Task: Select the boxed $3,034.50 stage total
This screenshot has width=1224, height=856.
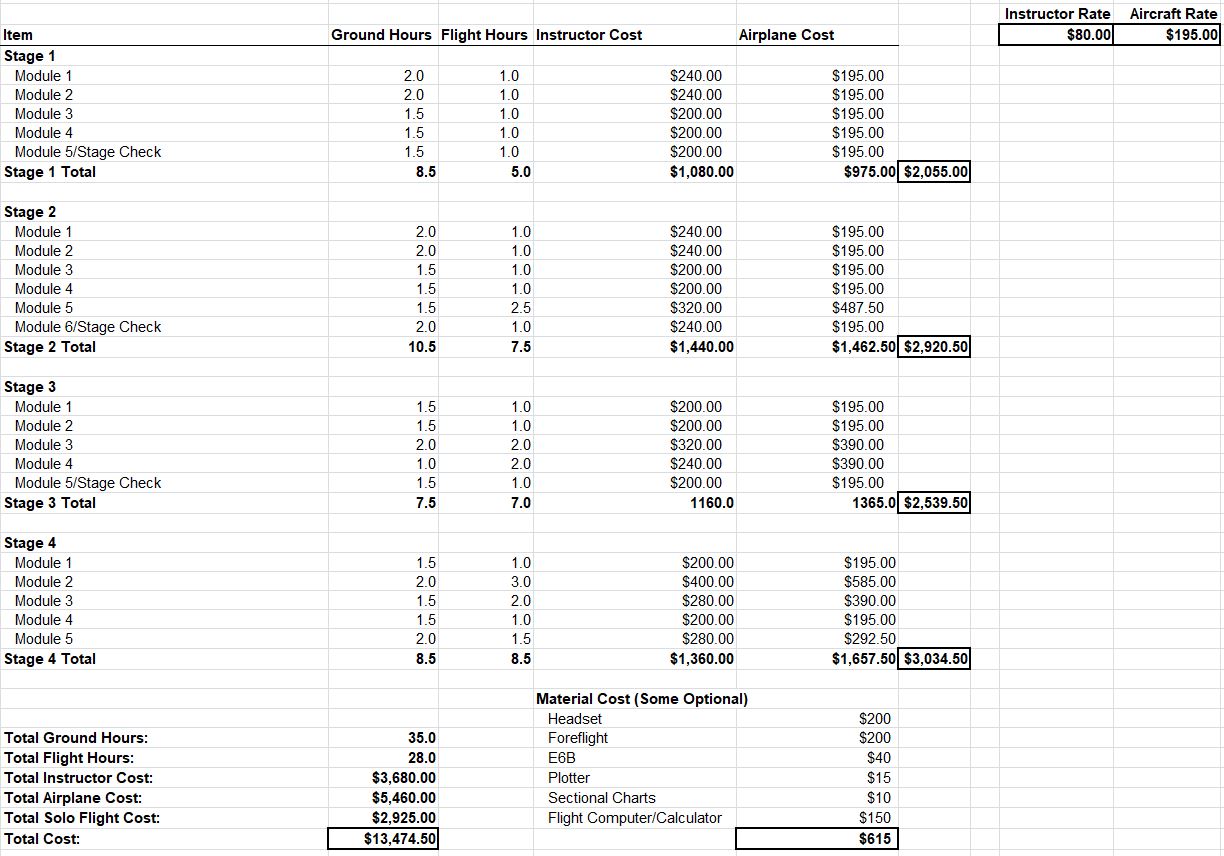Action: tap(935, 659)
